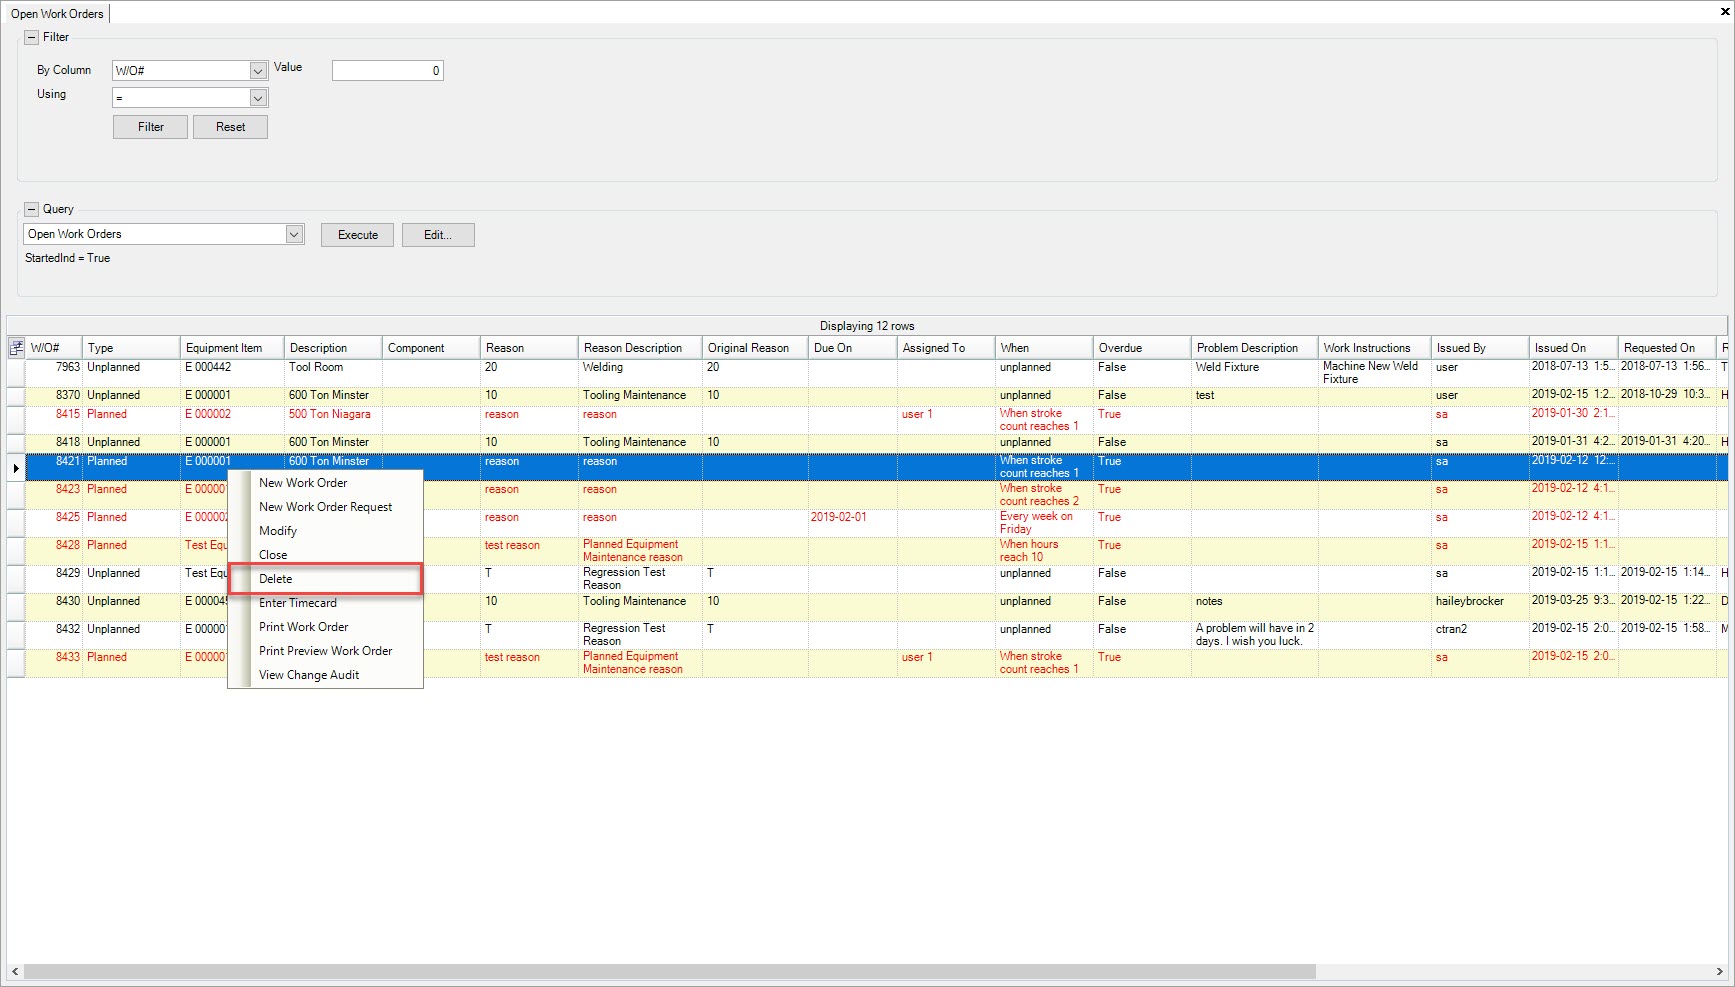Click the Filter button
Screen dimensions: 1735x987
[150, 127]
